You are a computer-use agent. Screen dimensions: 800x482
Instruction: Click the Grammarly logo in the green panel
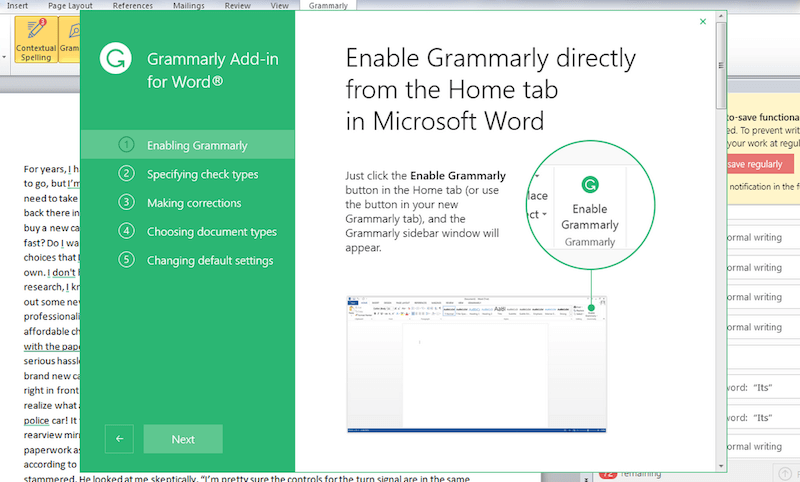point(116,59)
